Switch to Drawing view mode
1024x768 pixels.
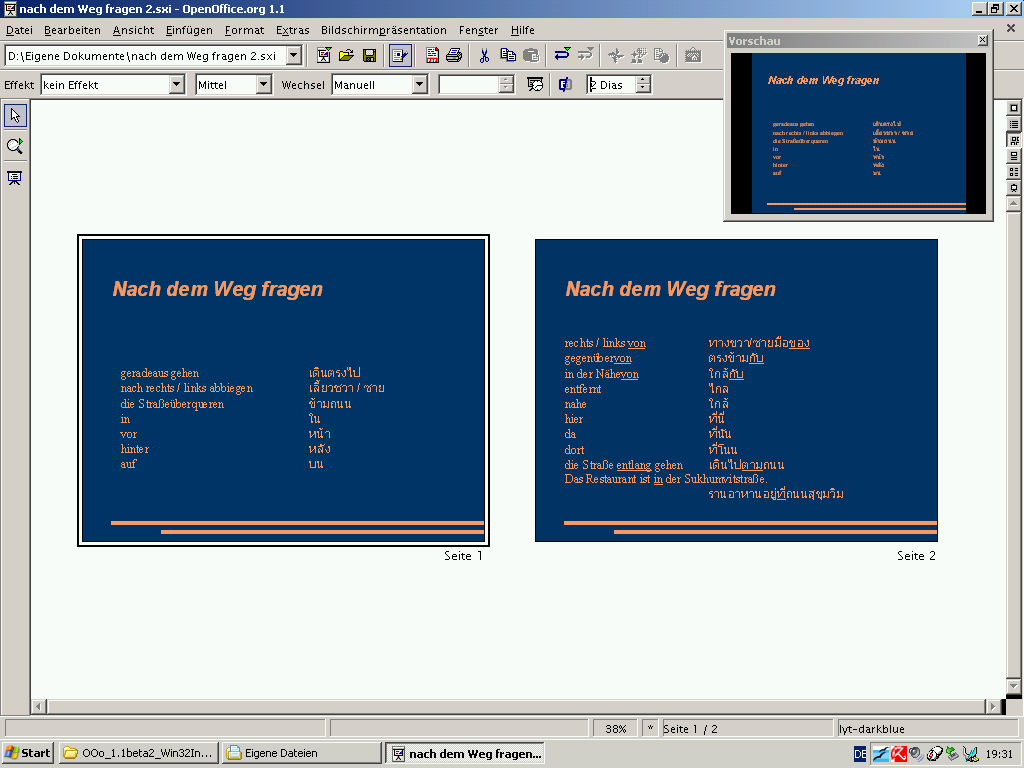[x=1014, y=108]
